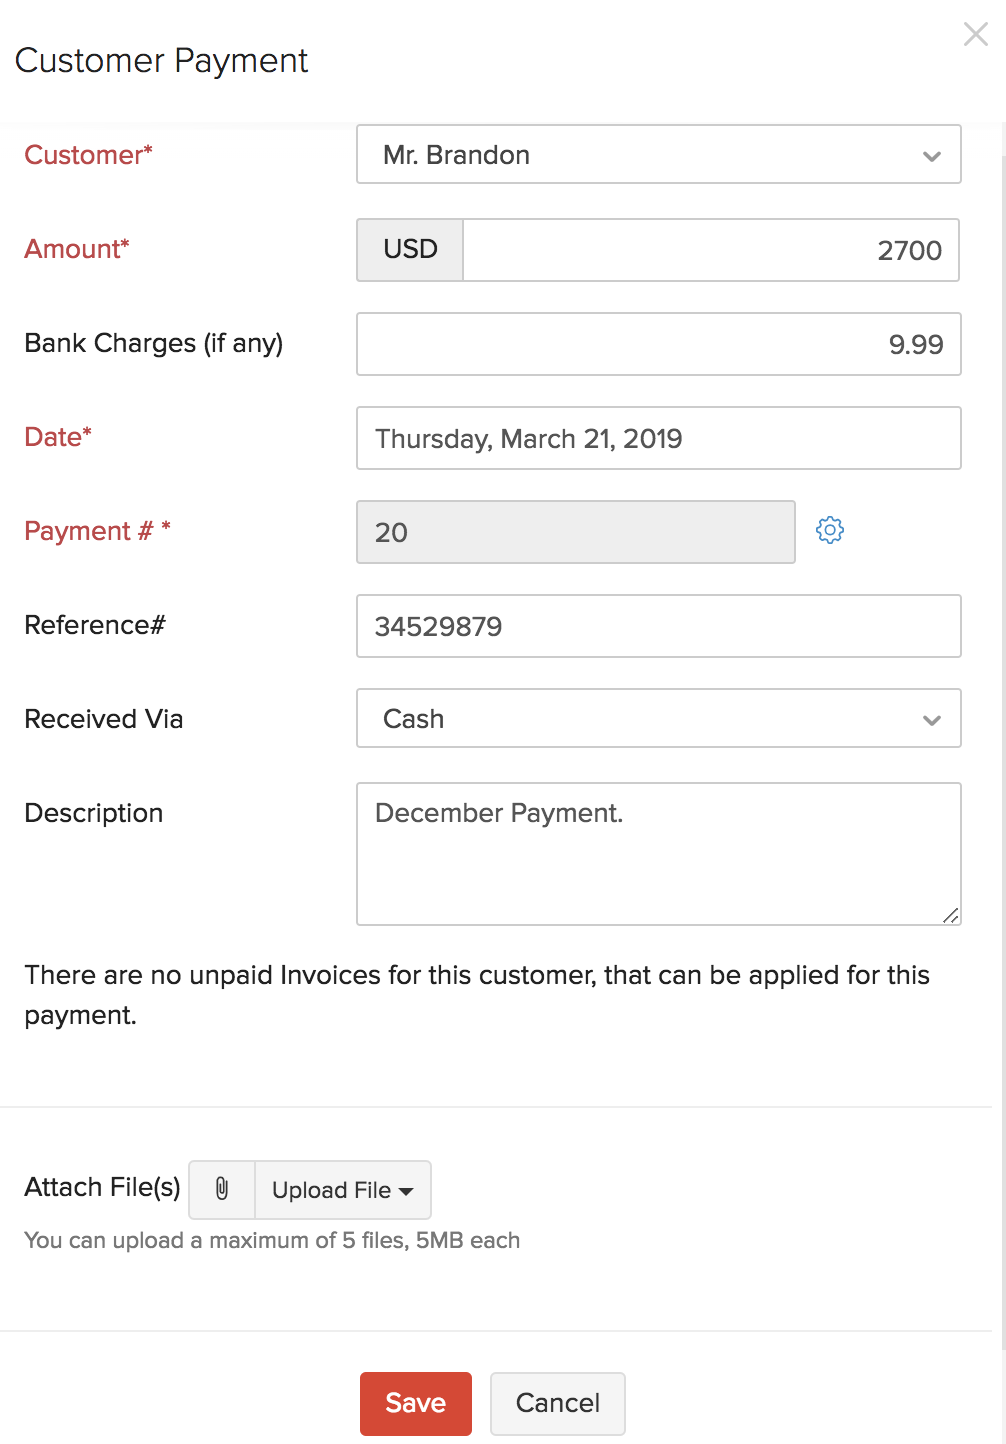
Task: Click the Bank Charges input field
Action: pyautogui.click(x=657, y=344)
